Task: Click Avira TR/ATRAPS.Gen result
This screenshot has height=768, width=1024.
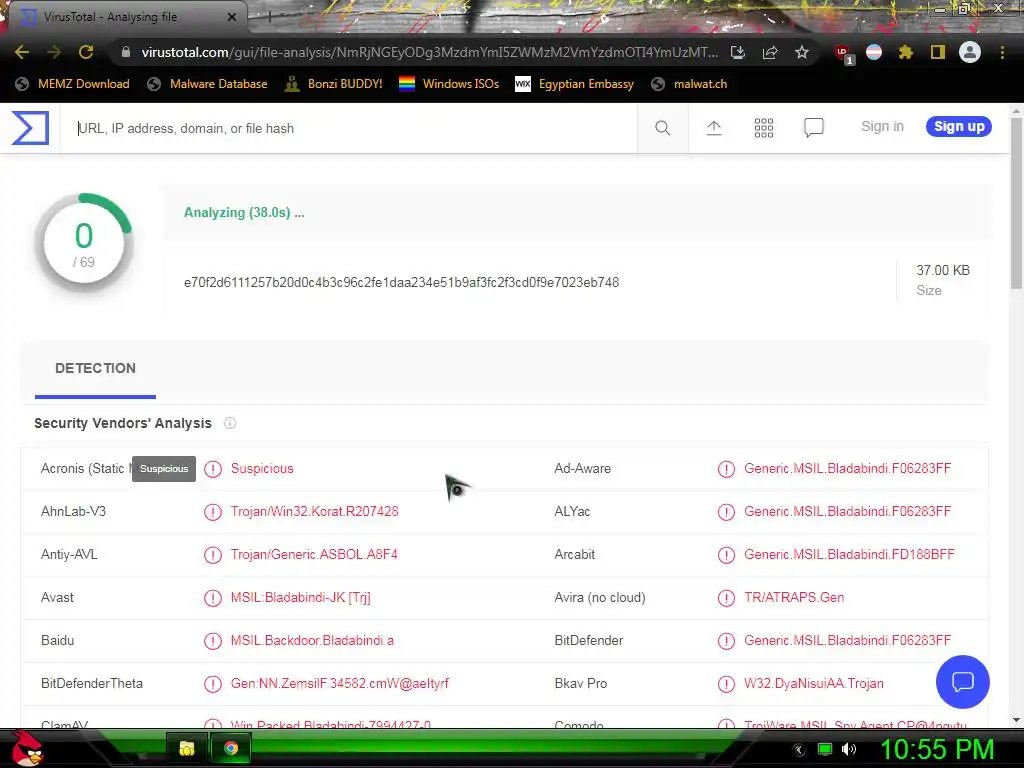Action: coord(794,598)
